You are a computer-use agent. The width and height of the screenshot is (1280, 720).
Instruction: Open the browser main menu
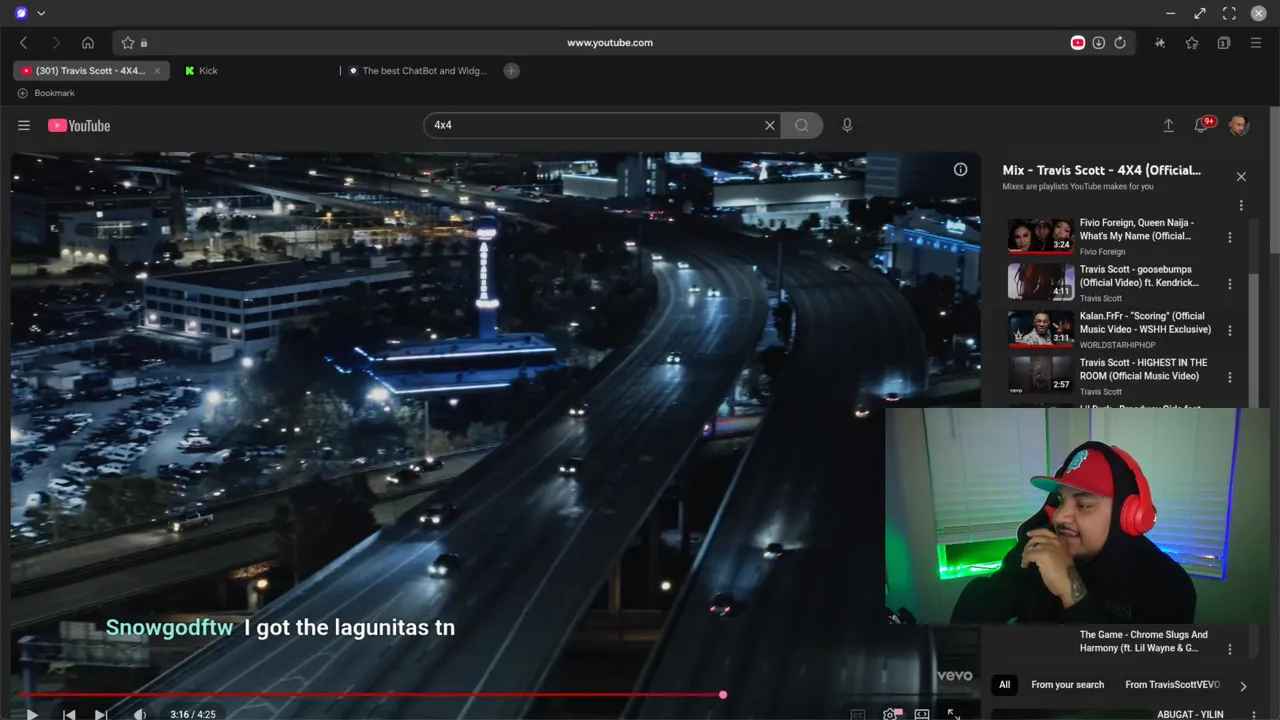tap(1256, 43)
